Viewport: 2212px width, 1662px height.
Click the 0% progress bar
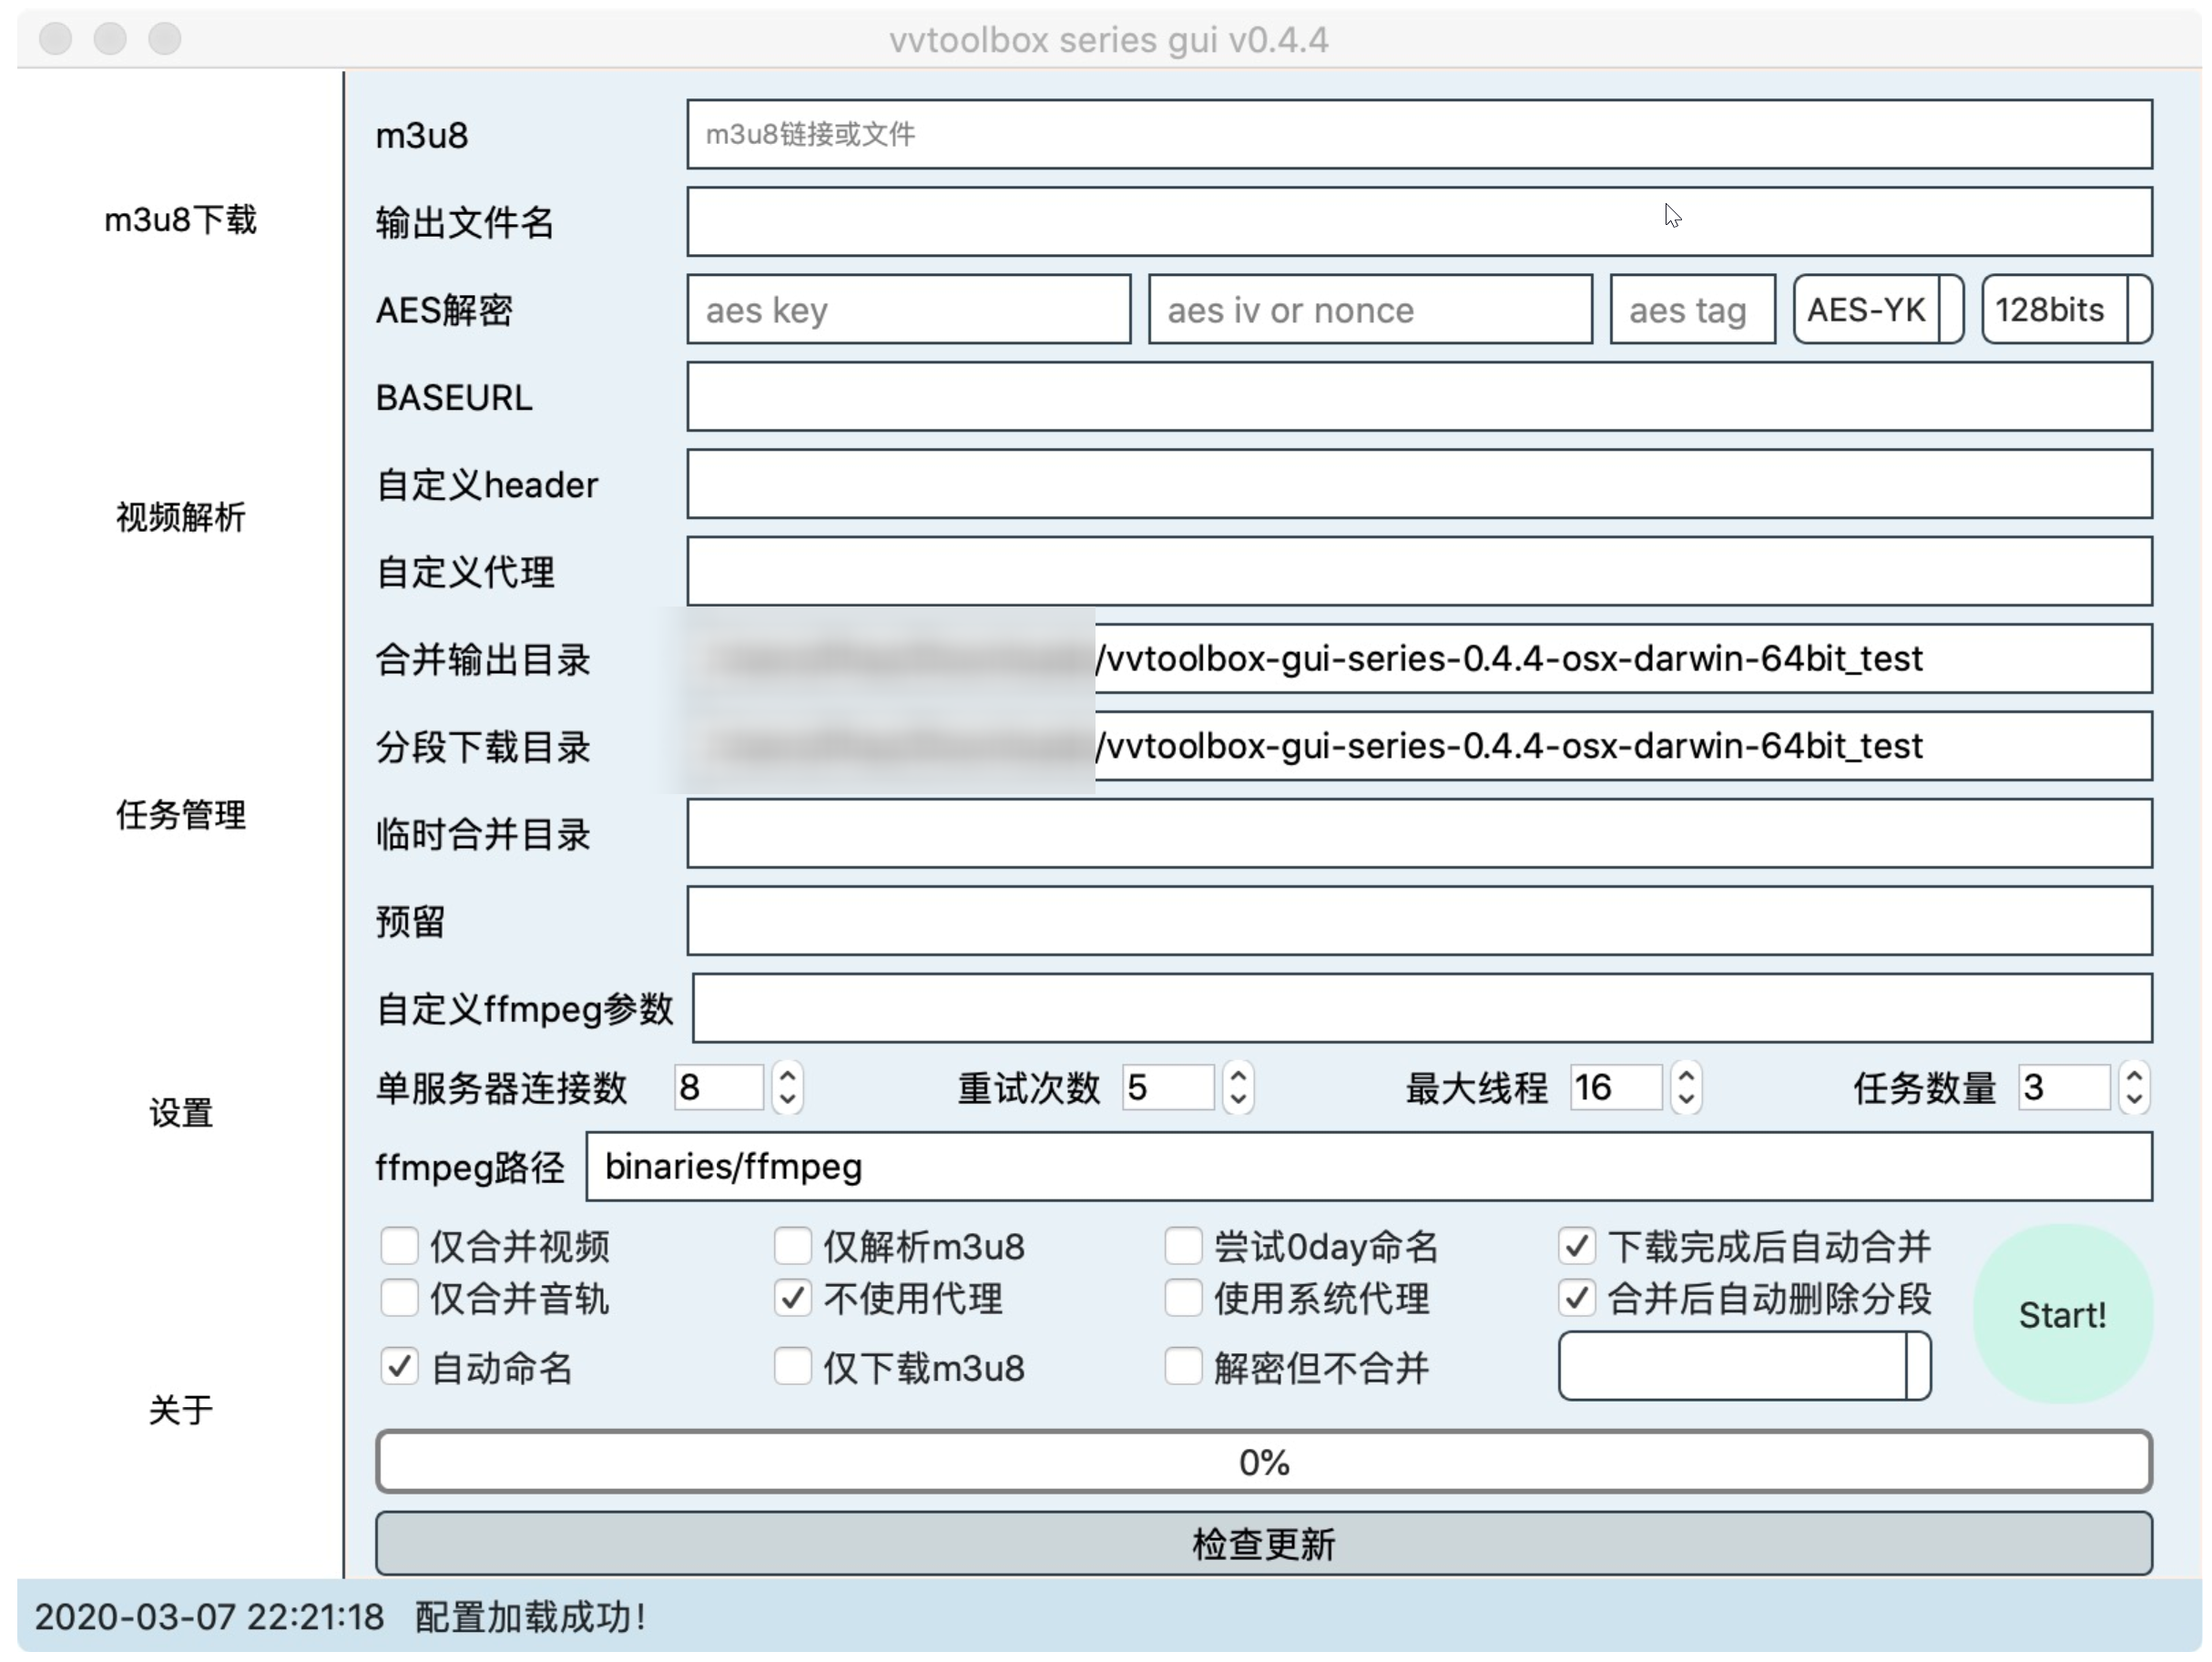coord(1264,1462)
